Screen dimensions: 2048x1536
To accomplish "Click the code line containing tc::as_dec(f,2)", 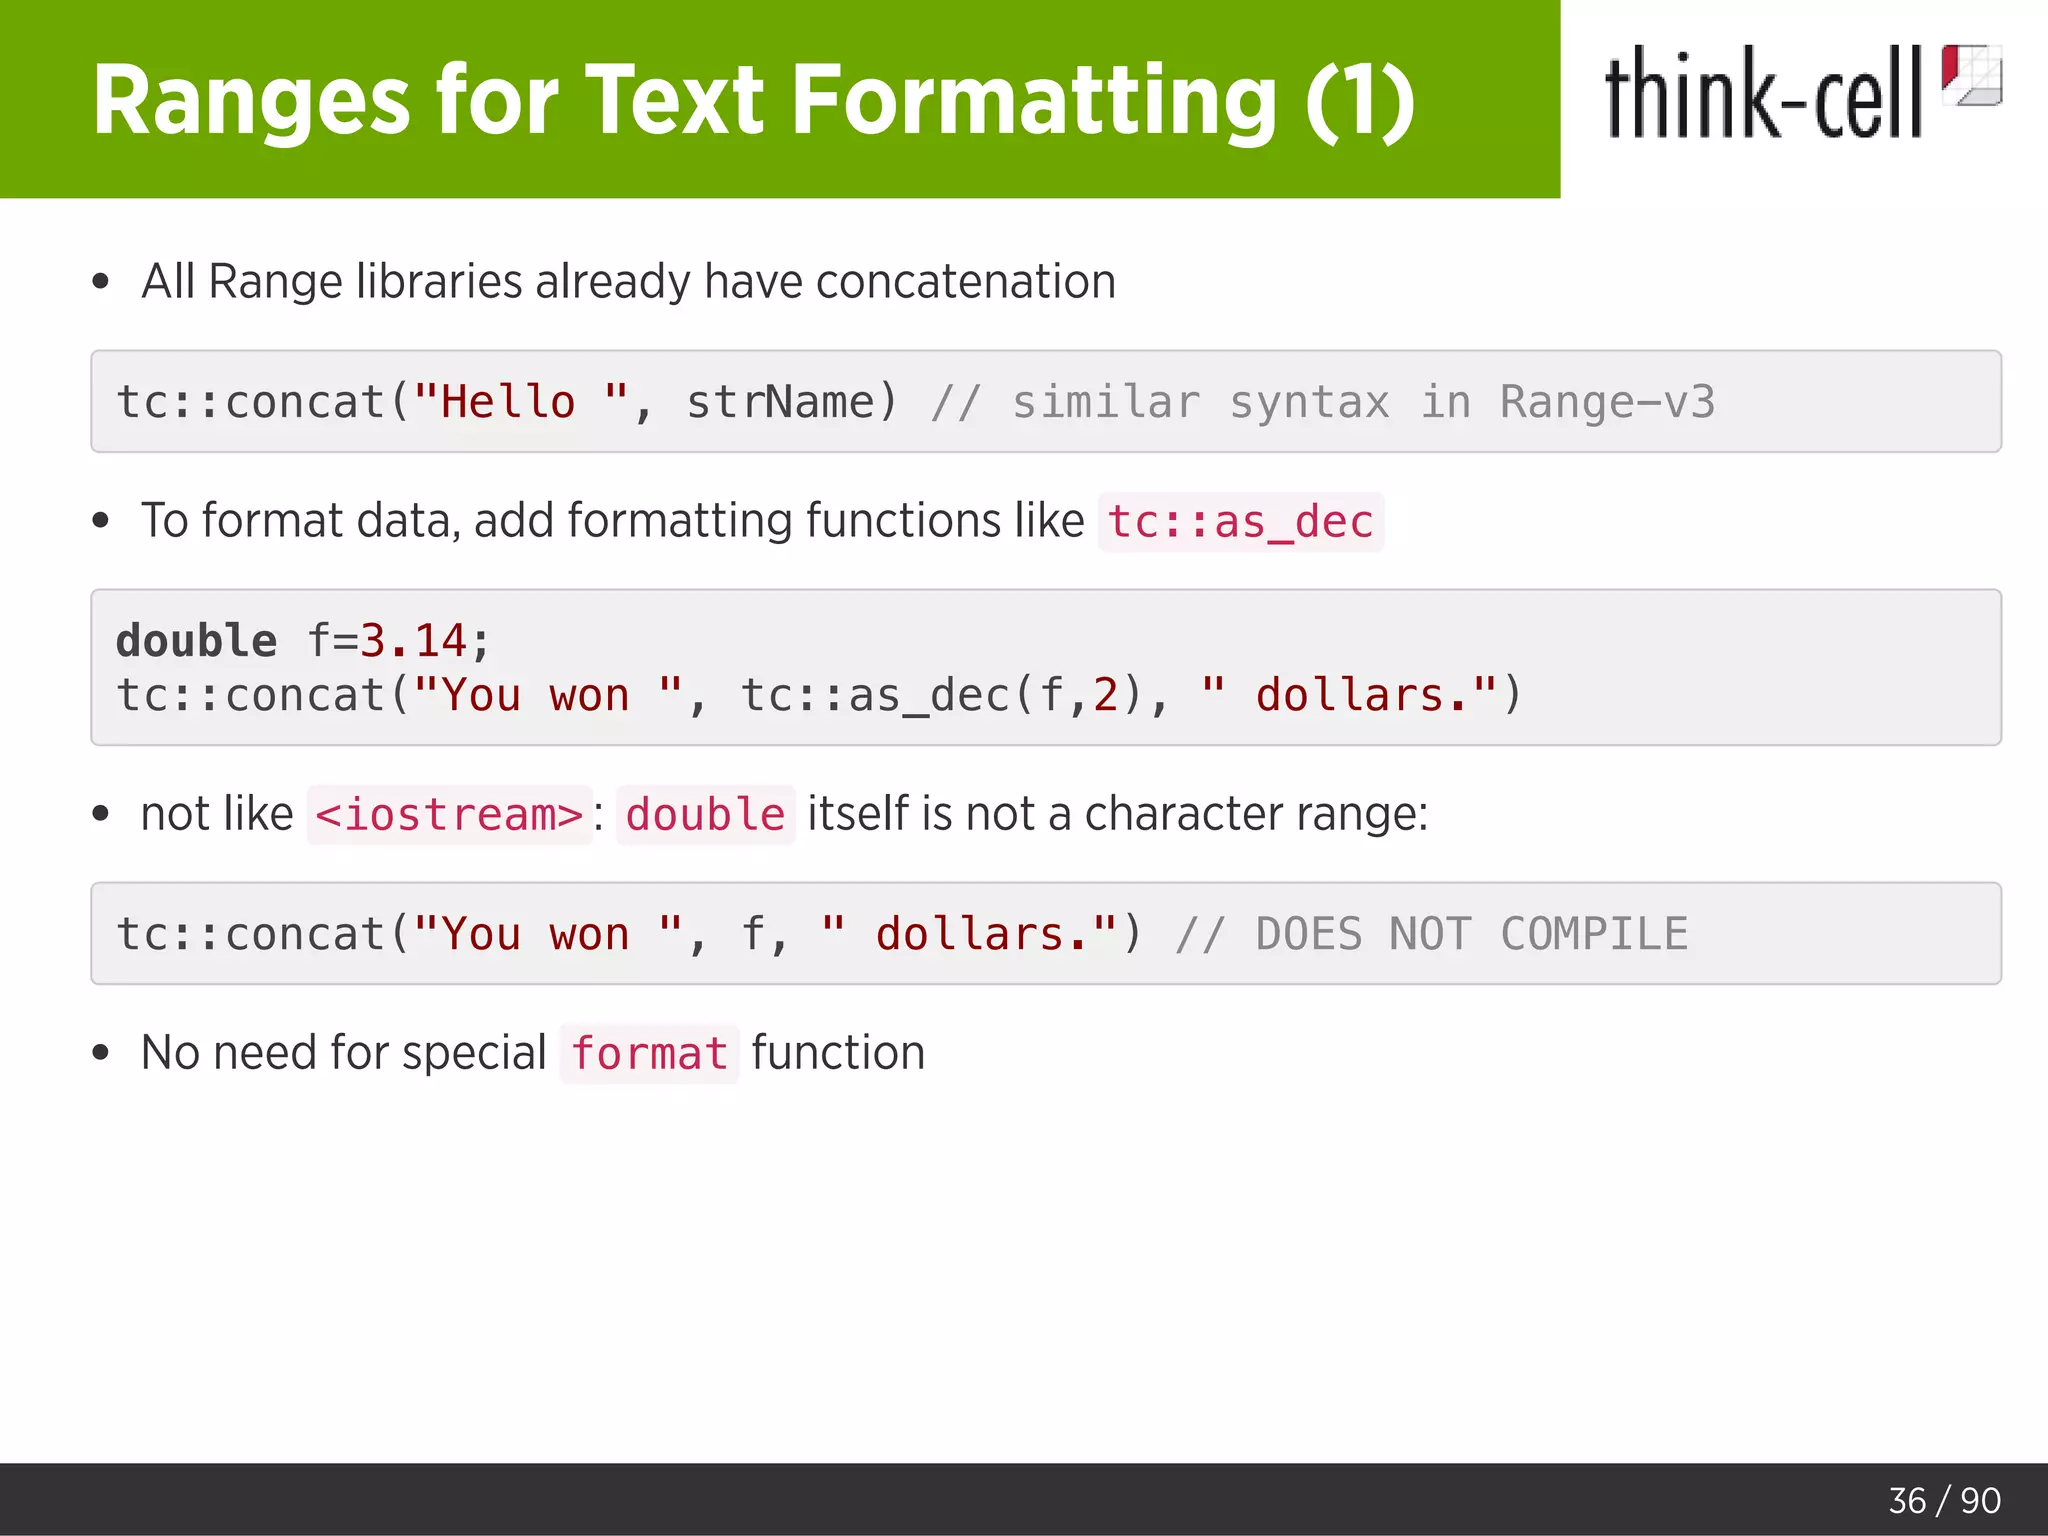I will point(819,695).
